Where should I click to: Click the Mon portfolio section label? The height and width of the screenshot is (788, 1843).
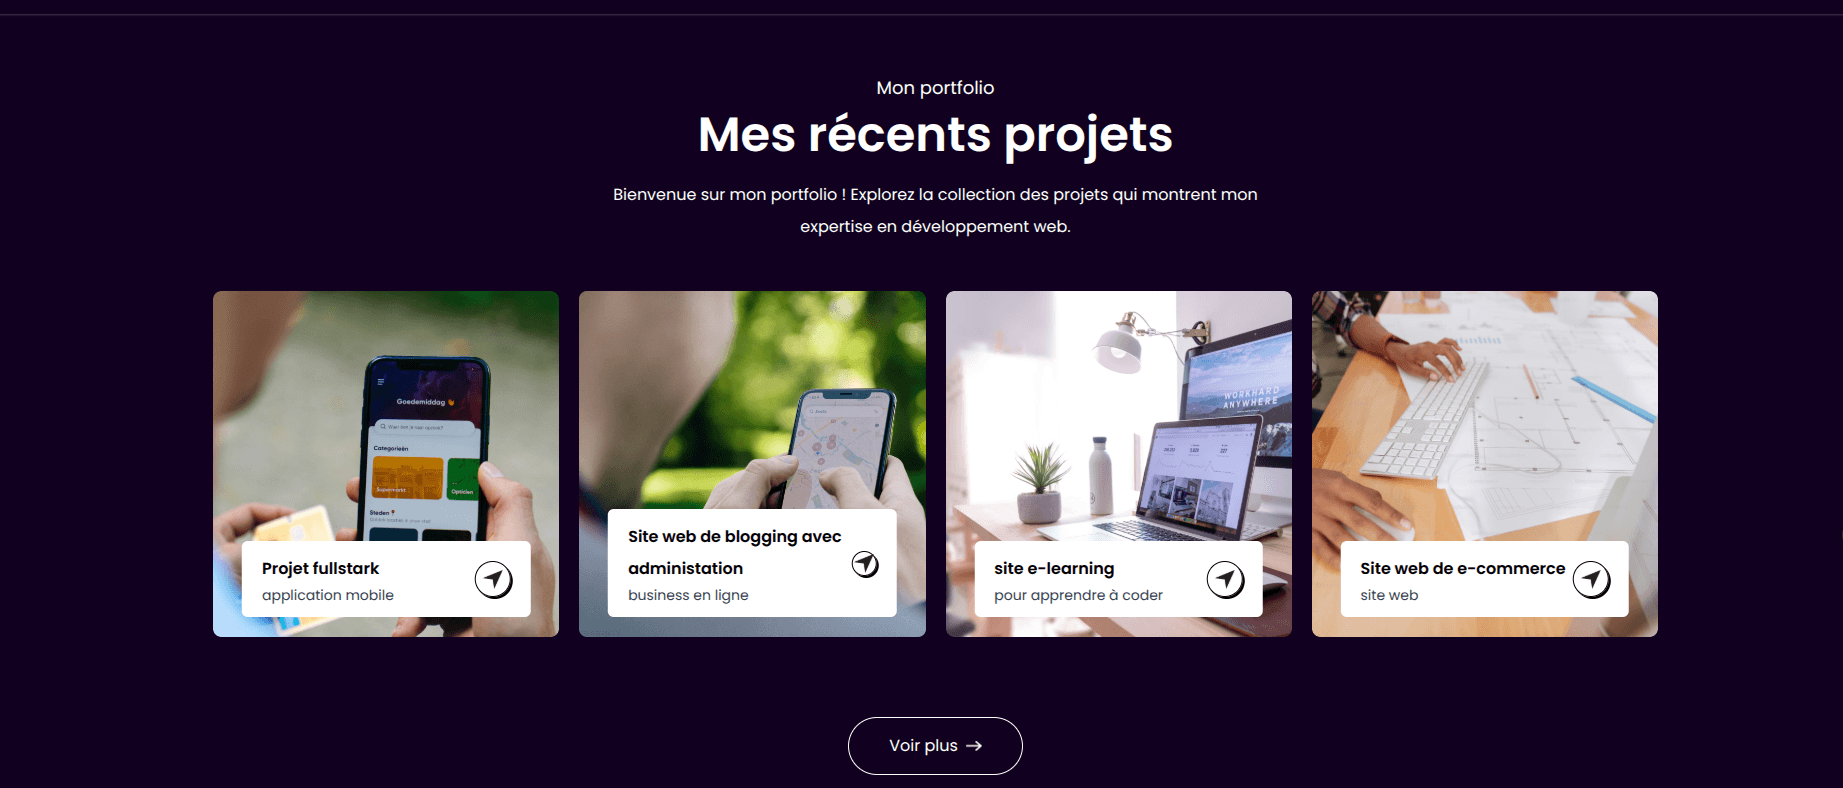pyautogui.click(x=935, y=88)
